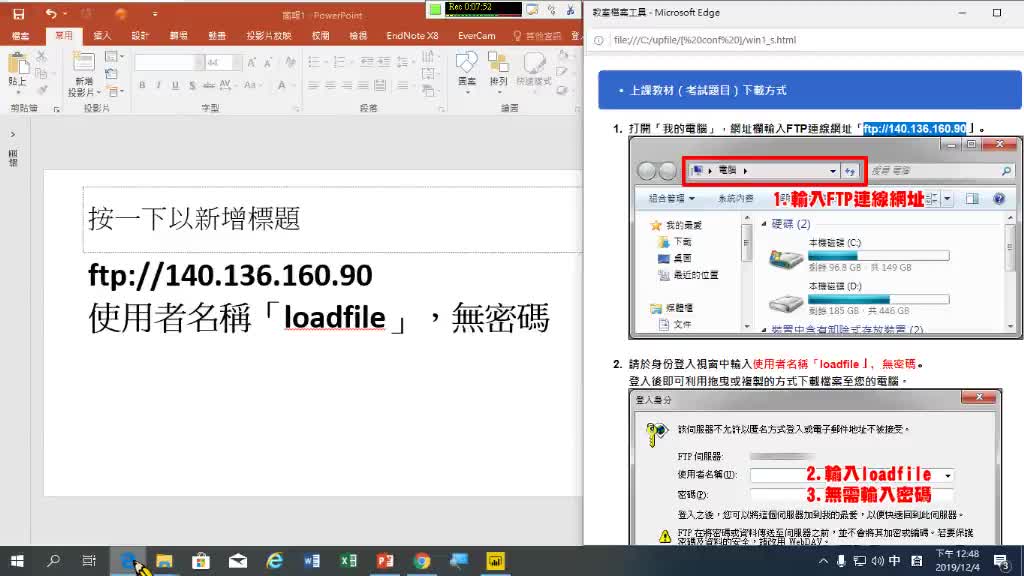The image size is (1024, 576).
Task: Click the Paste (貼上) clipboard icon
Action: [18, 68]
